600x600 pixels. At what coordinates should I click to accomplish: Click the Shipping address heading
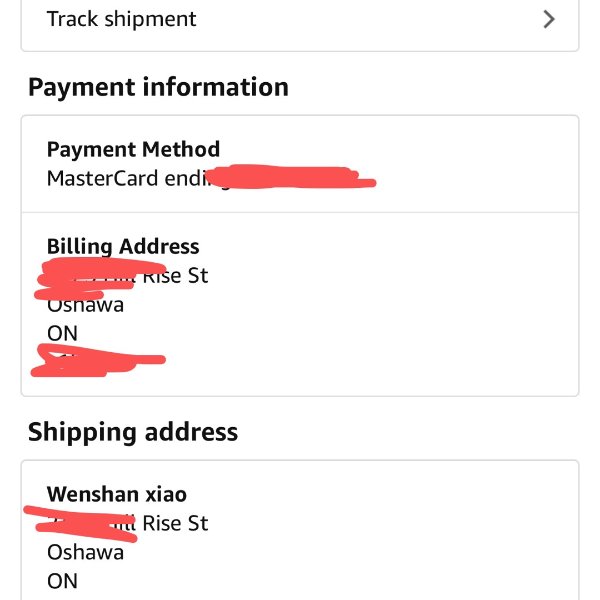point(133,432)
